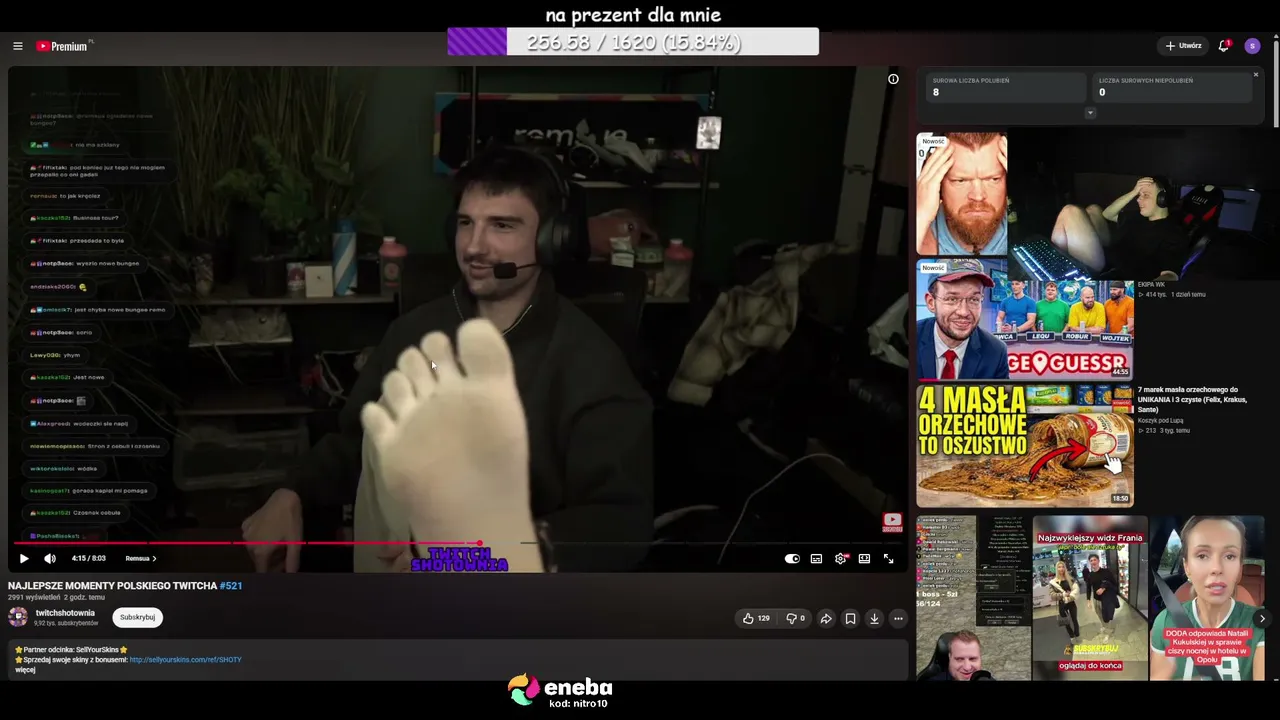Screen dimensions: 1280x720
Task: Open the player settings gear
Action: tap(840, 559)
